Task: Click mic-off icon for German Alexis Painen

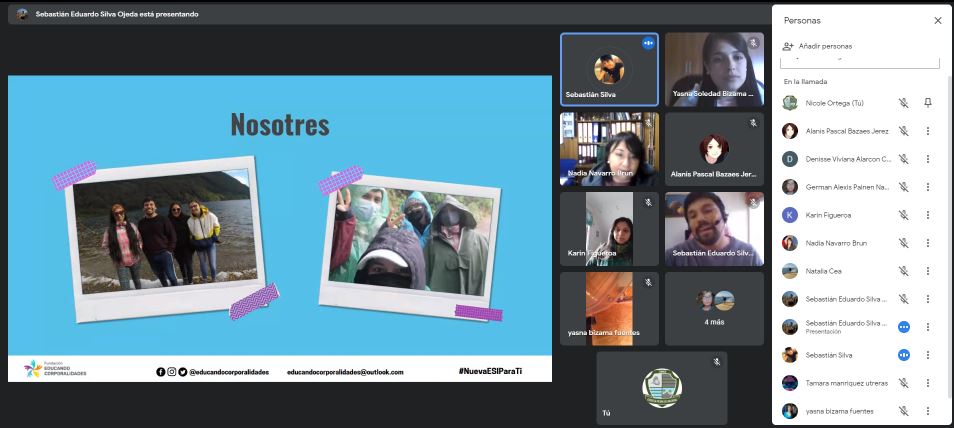Action: pos(903,187)
